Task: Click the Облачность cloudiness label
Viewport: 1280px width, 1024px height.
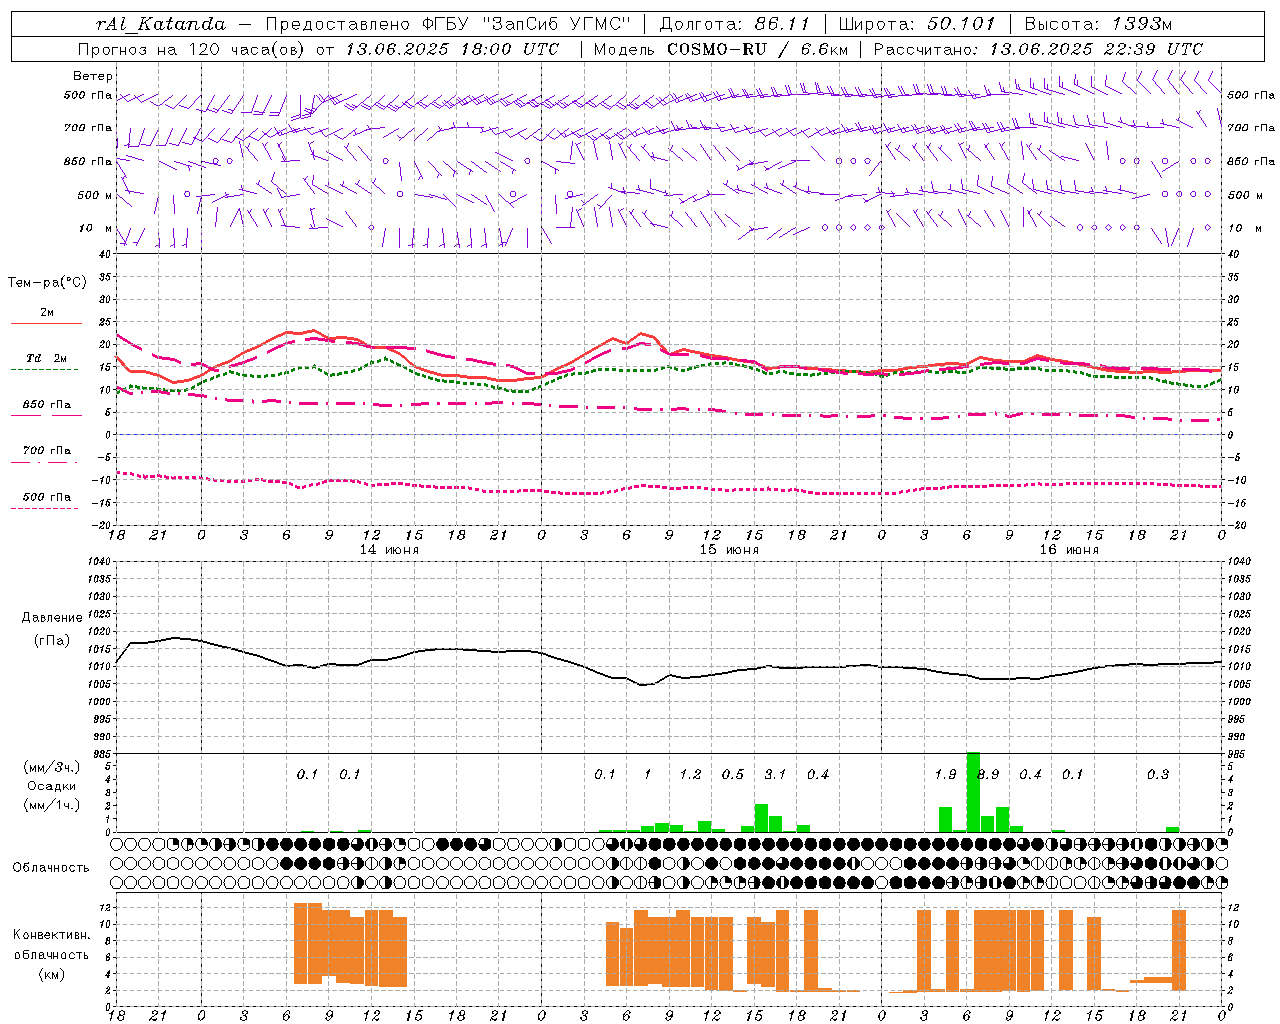Action: tap(51, 867)
